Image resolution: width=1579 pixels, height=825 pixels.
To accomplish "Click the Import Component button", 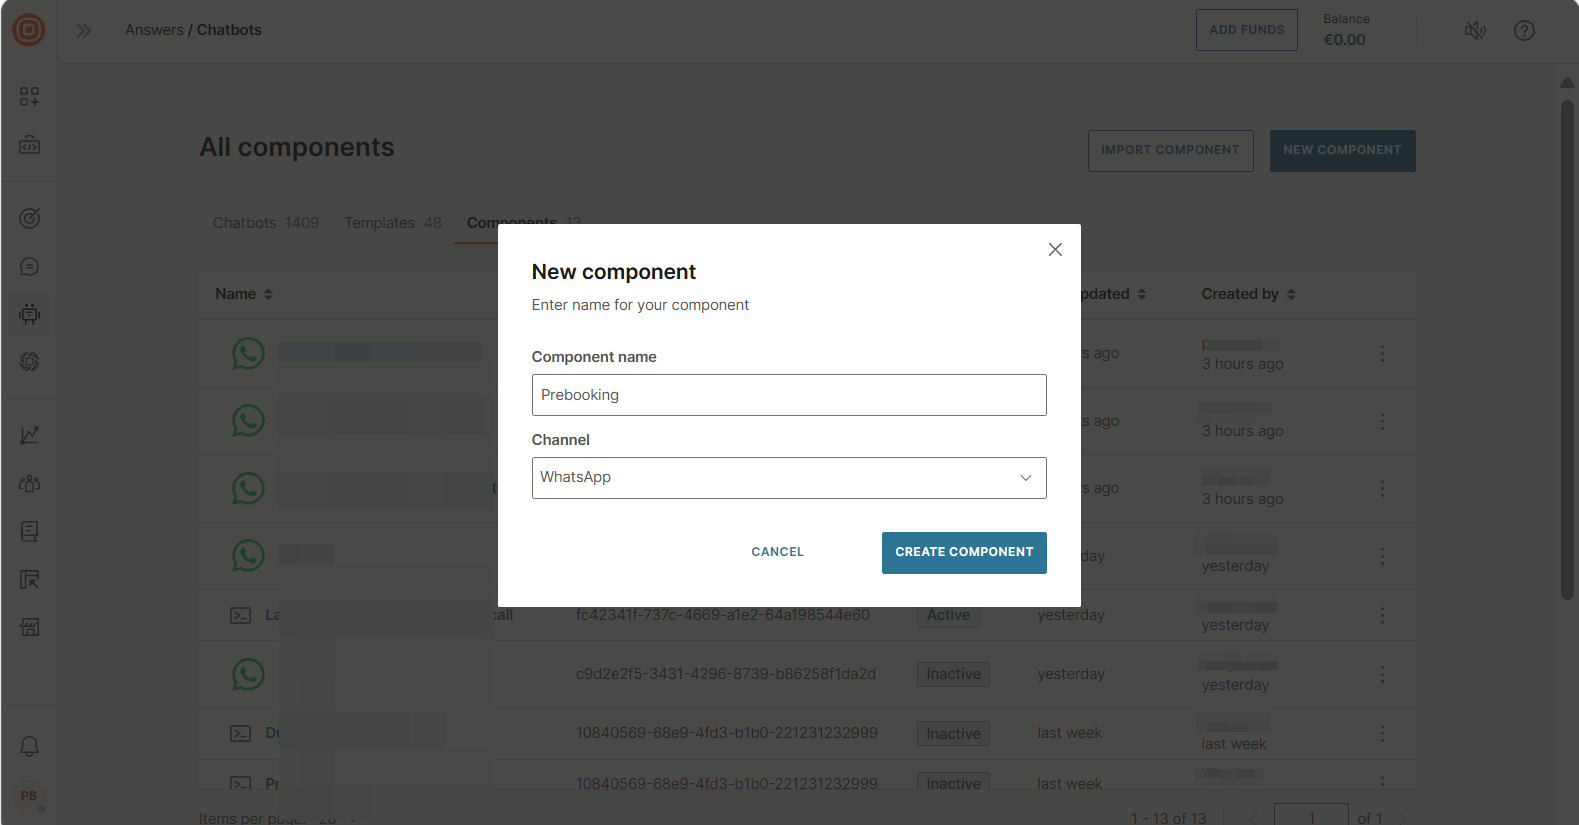I will point(1170,150).
